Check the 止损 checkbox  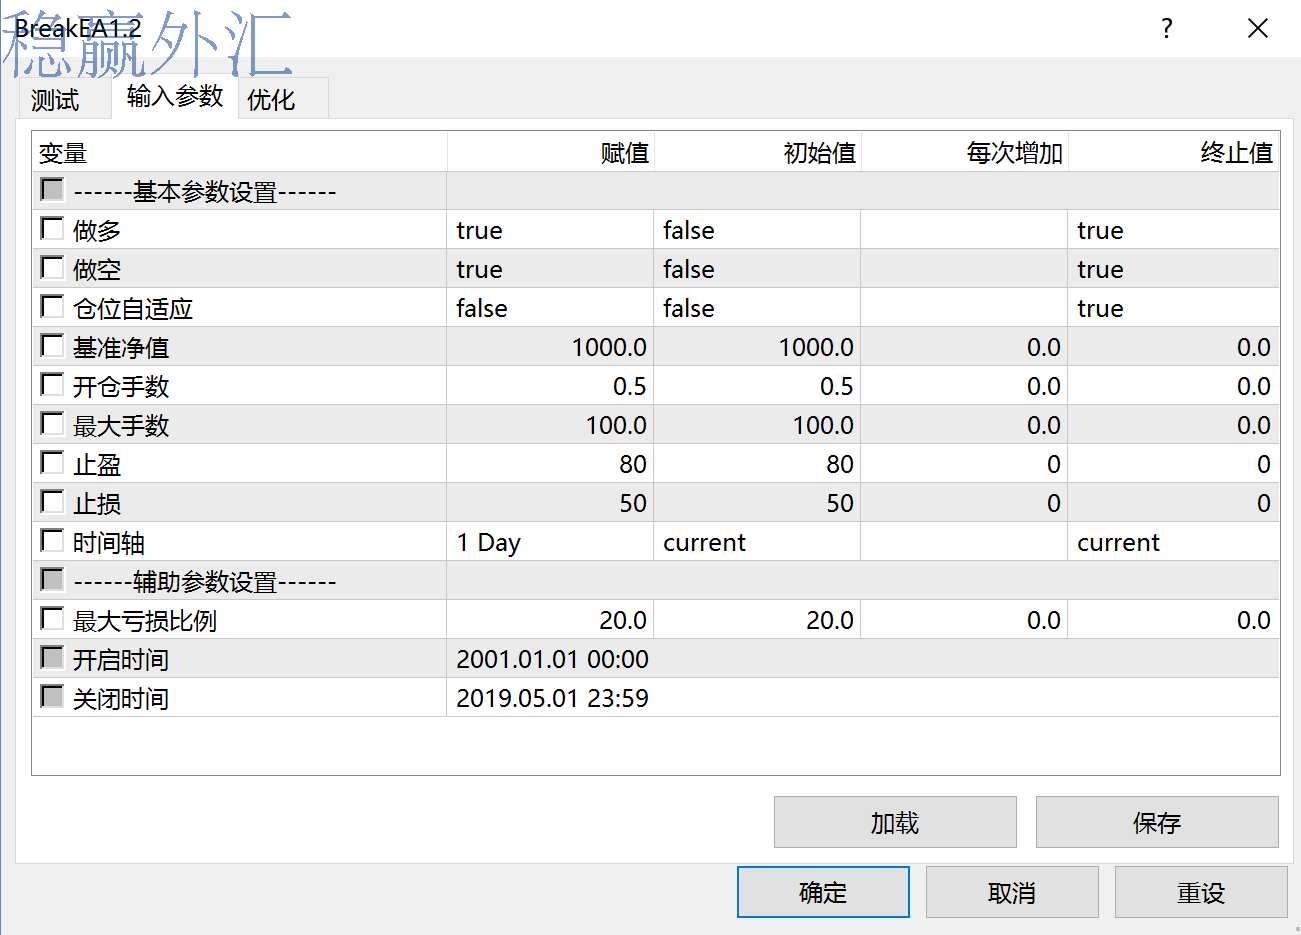(x=52, y=501)
